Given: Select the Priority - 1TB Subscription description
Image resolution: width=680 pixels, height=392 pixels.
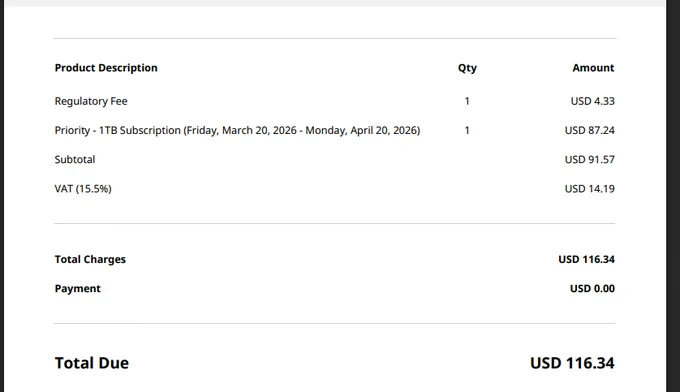Looking at the screenshot, I should tap(237, 131).
